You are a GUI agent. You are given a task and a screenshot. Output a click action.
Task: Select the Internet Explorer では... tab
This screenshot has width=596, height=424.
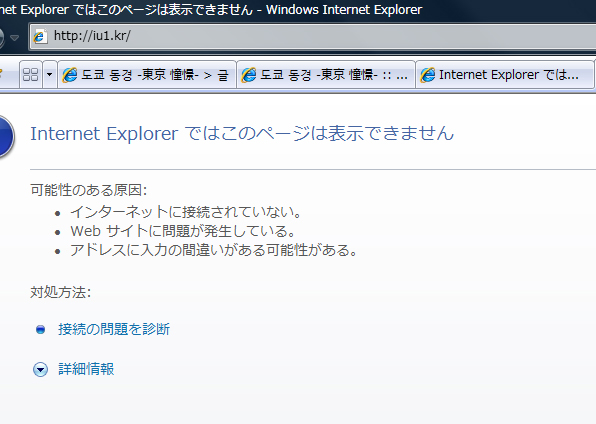click(505, 75)
